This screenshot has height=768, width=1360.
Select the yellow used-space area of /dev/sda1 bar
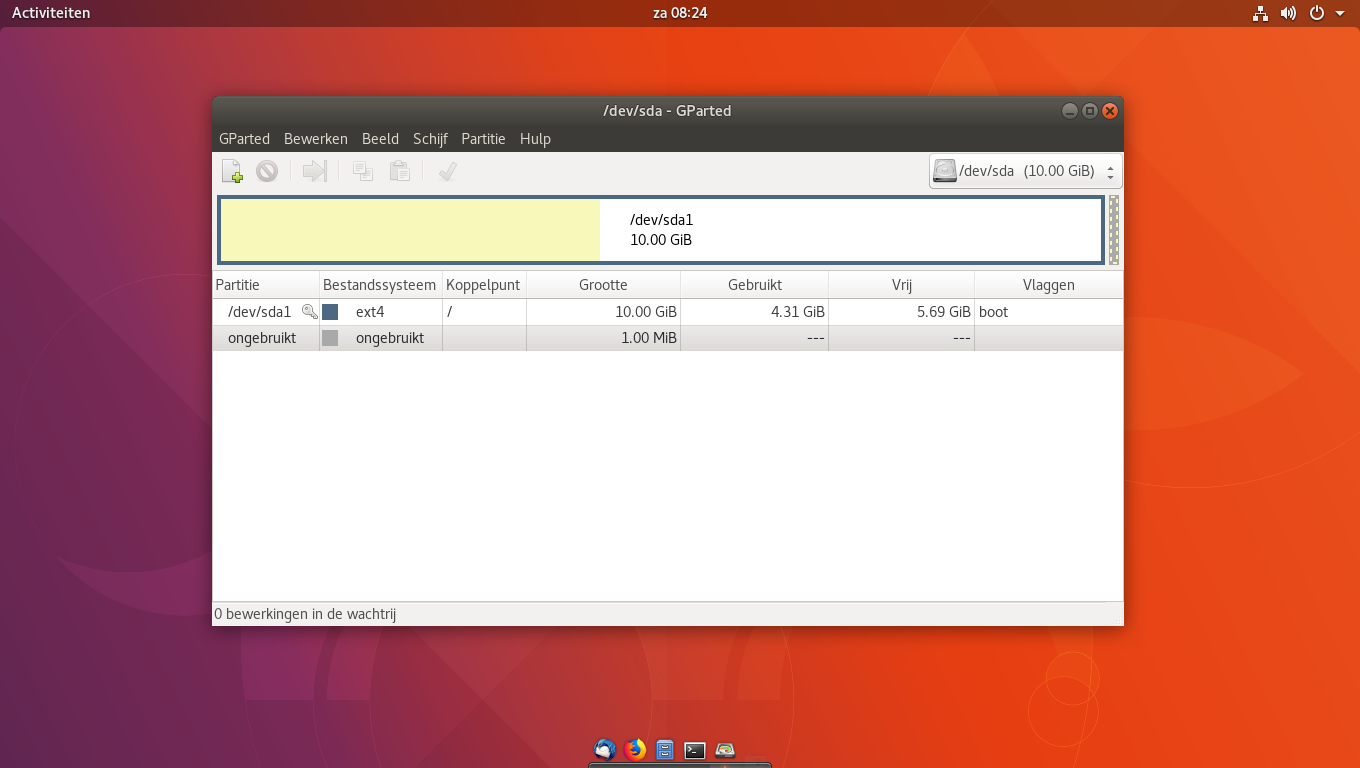(x=410, y=231)
